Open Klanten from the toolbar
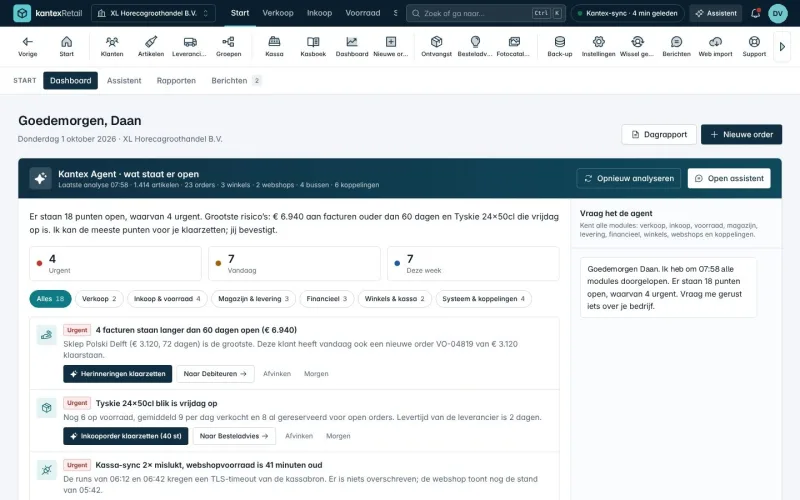This screenshot has height=500, width=800. 112,46
